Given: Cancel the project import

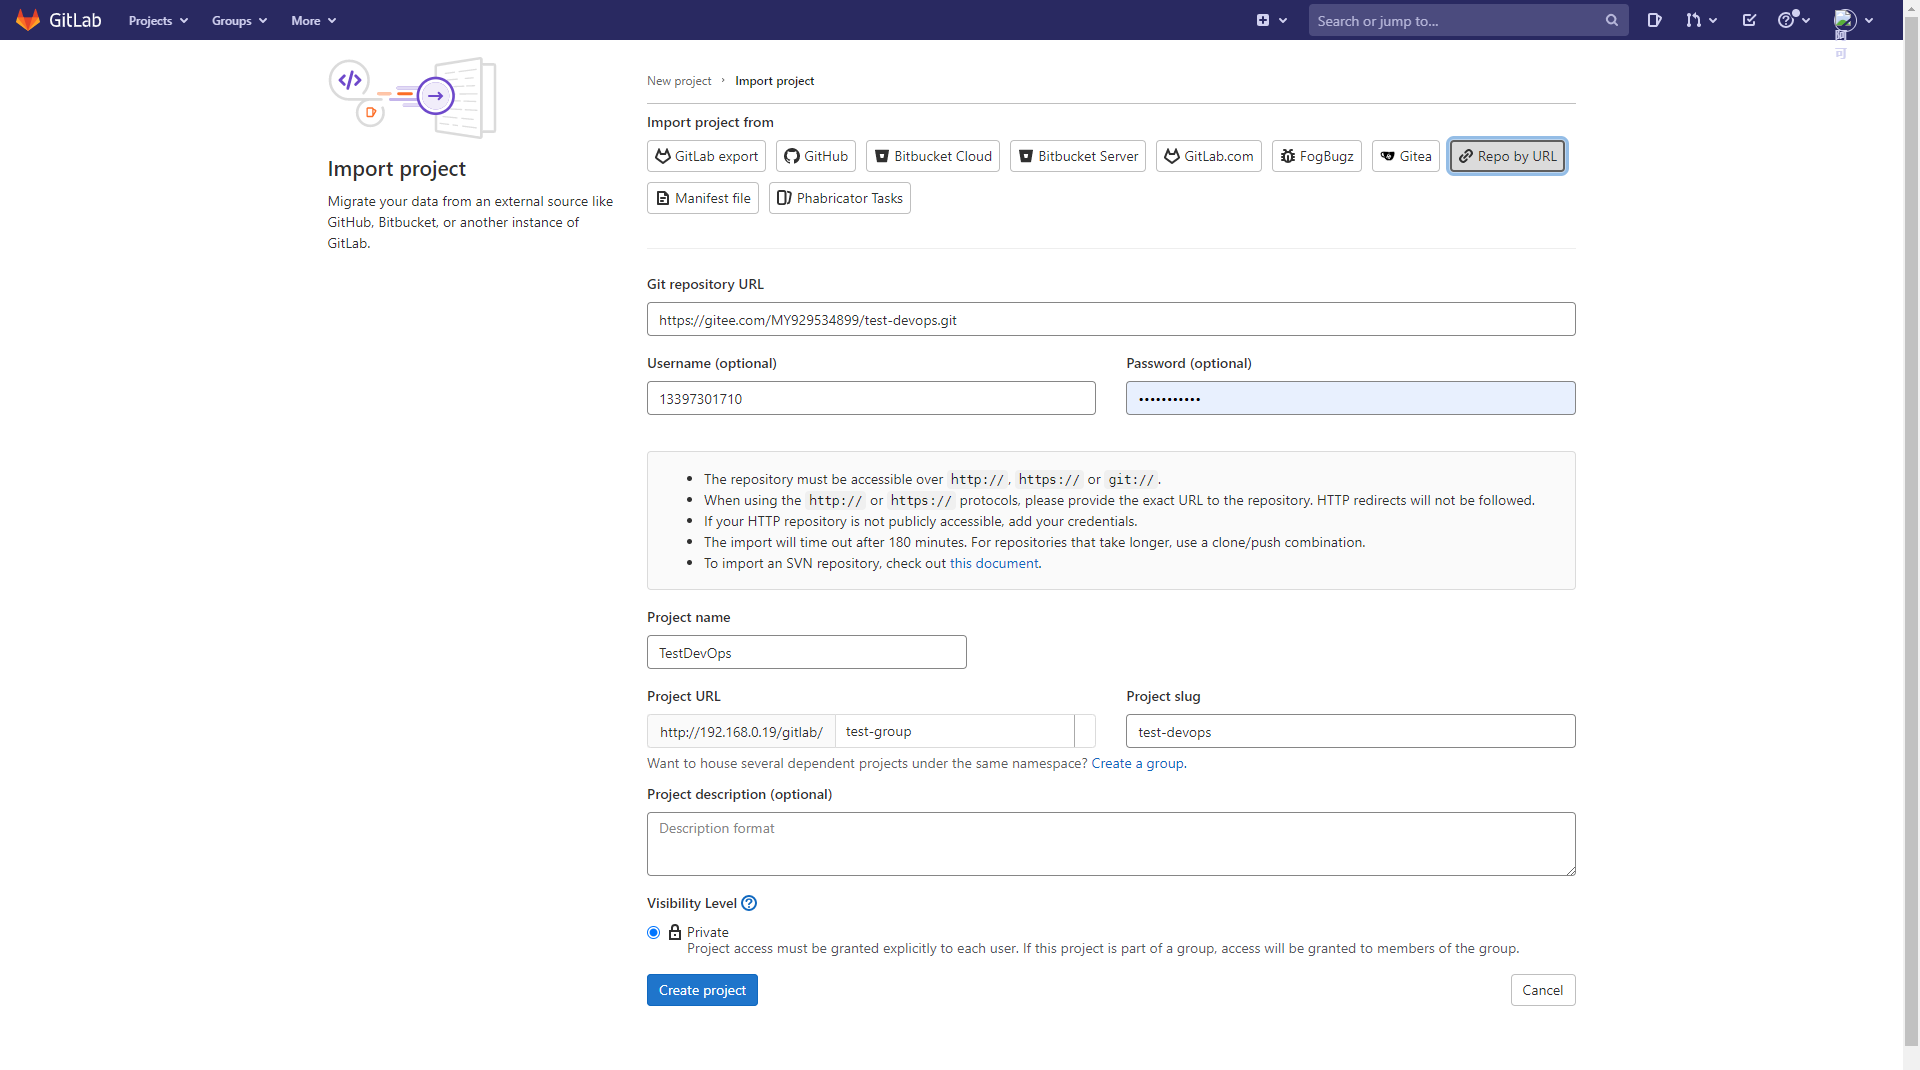Looking at the screenshot, I should [x=1543, y=990].
